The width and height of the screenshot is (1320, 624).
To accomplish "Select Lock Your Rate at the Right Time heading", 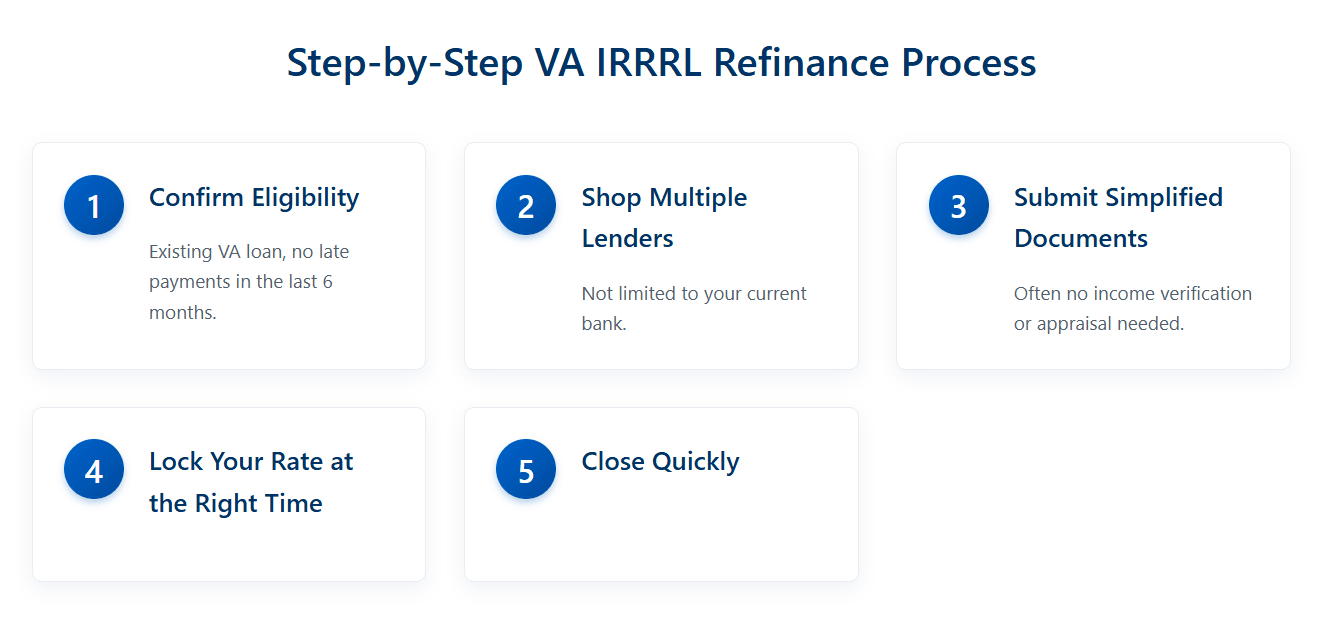I will 251,482.
